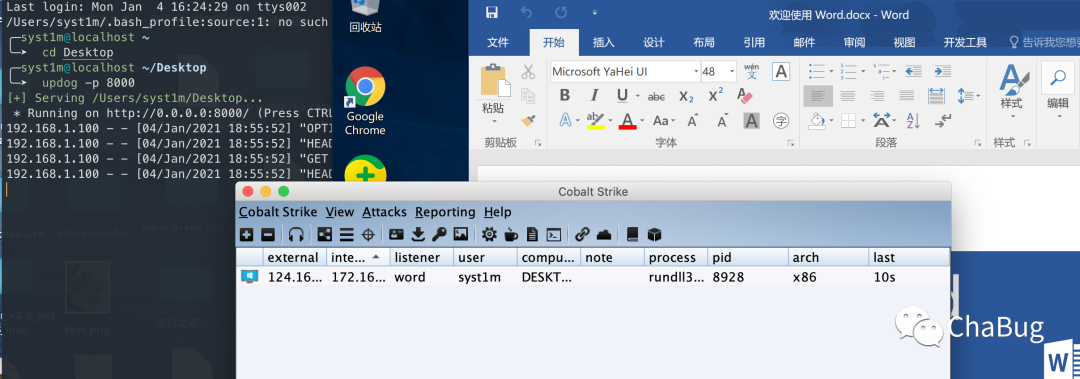Open the Attacks menu in Cobalt Strike

pos(384,212)
